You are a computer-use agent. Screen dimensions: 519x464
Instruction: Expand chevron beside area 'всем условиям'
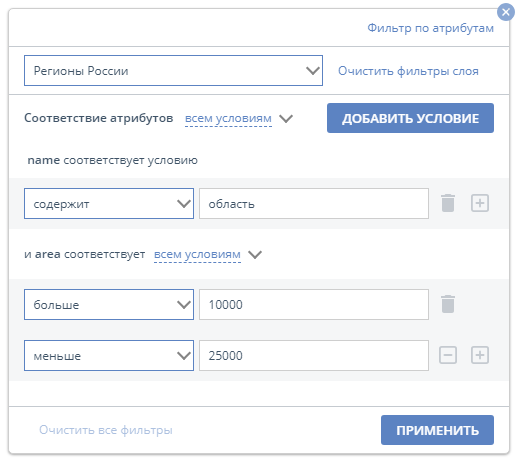tap(255, 255)
